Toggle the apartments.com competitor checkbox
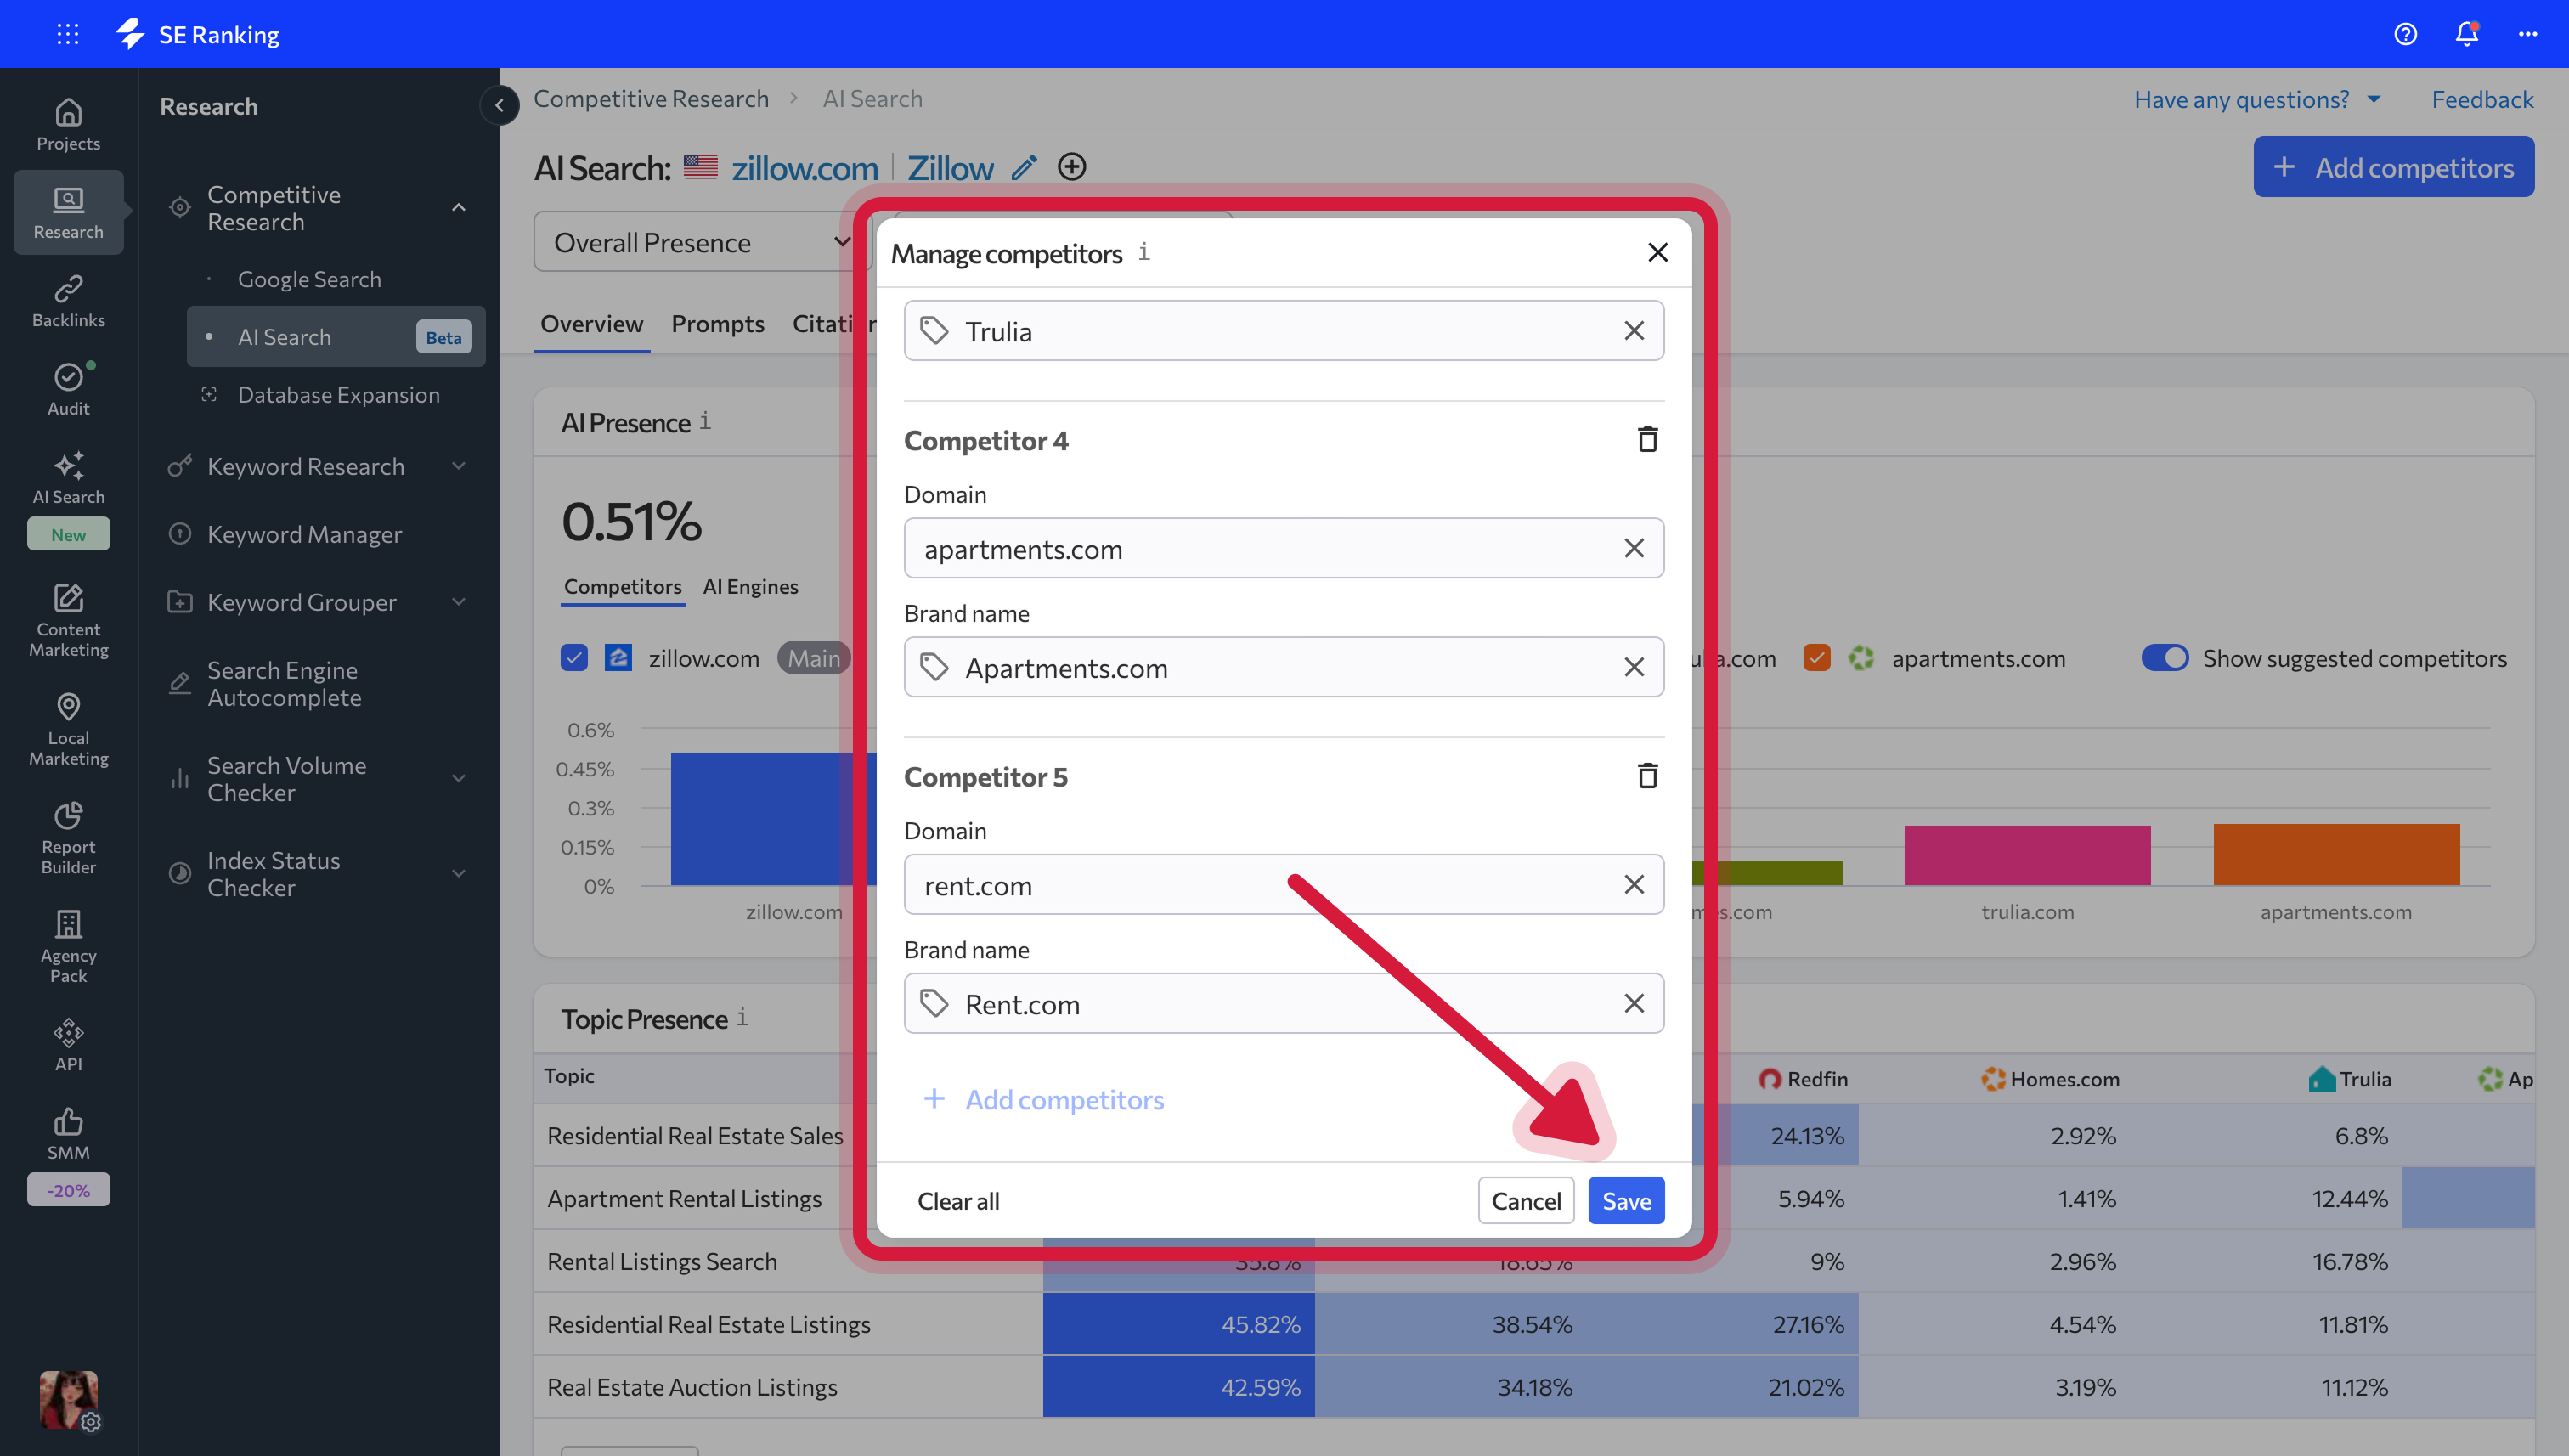 tap(1817, 658)
